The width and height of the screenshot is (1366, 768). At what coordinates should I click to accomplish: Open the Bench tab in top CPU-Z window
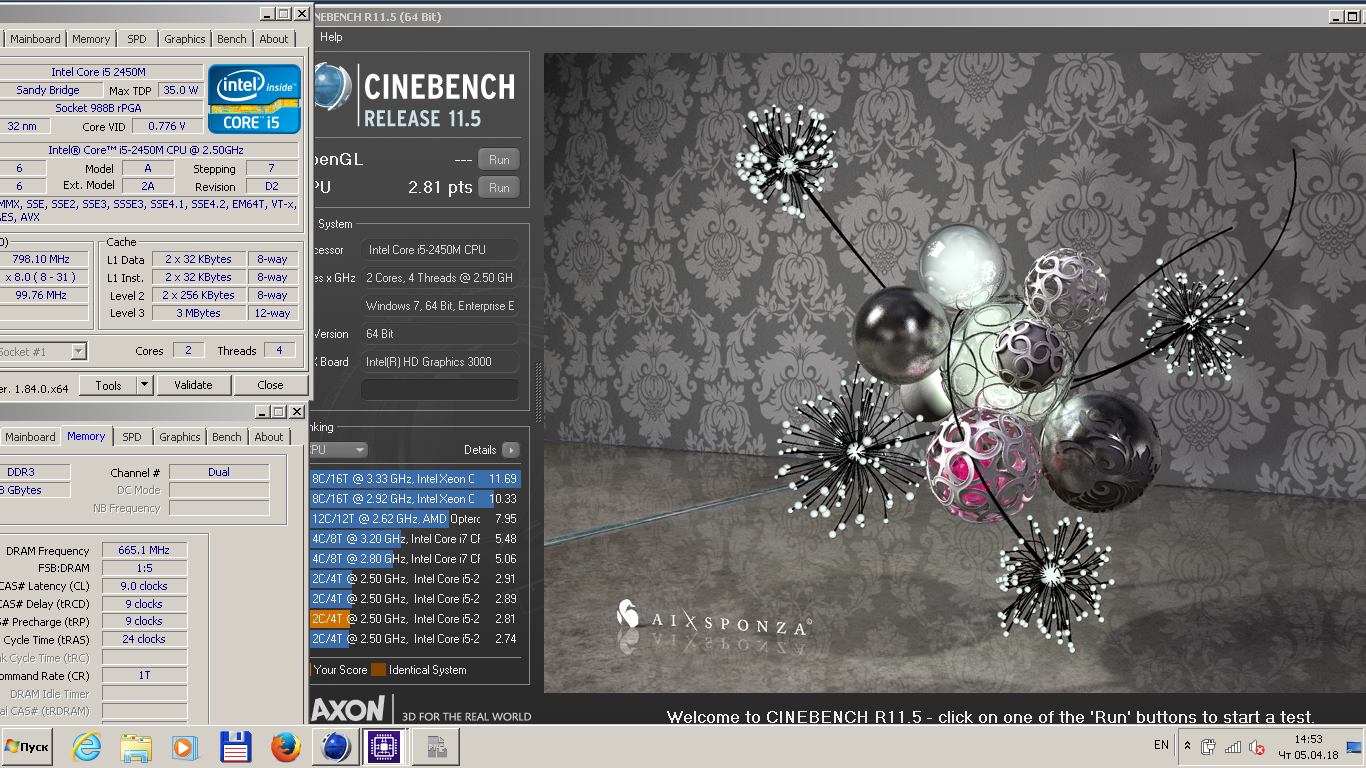point(232,39)
